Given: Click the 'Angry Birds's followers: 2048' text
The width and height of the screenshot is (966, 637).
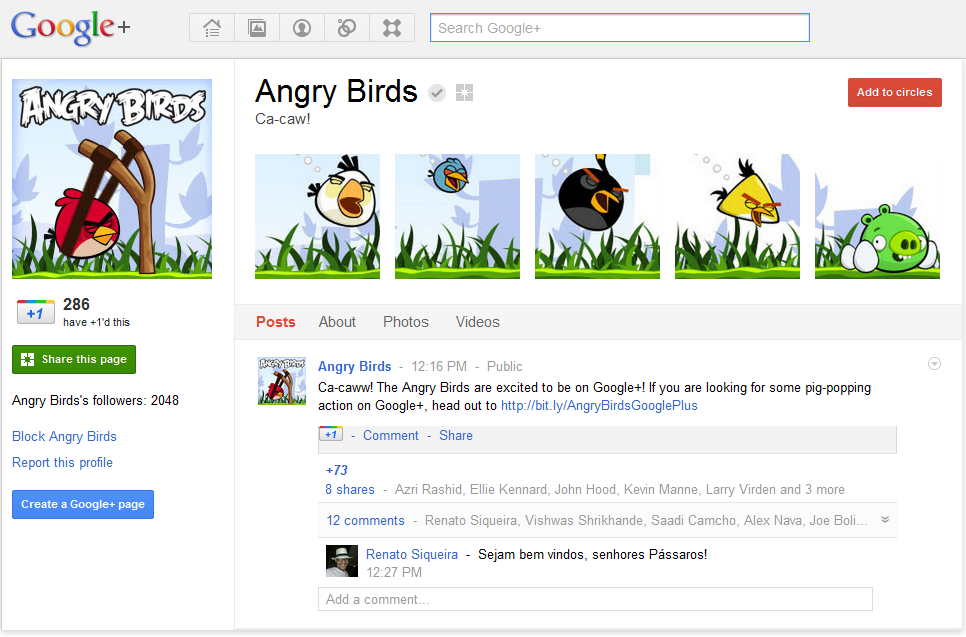Looking at the screenshot, I should (95, 400).
